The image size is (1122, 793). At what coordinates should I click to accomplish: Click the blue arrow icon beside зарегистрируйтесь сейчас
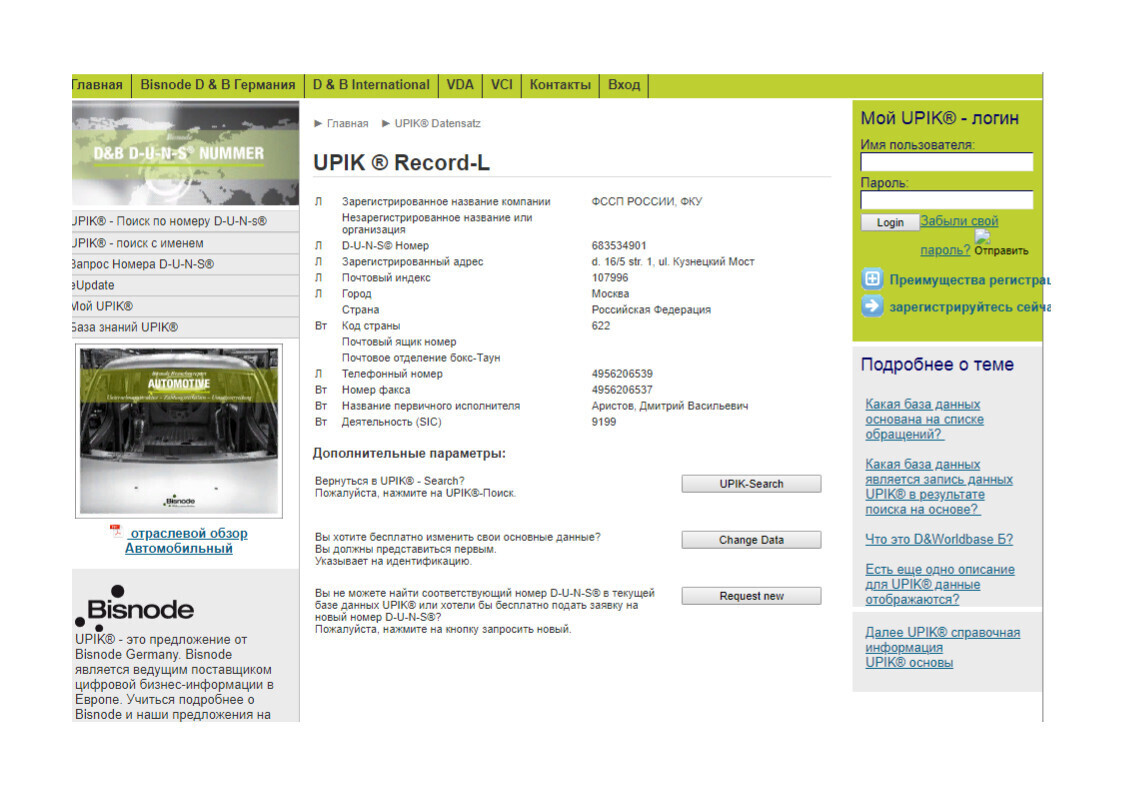[x=872, y=307]
